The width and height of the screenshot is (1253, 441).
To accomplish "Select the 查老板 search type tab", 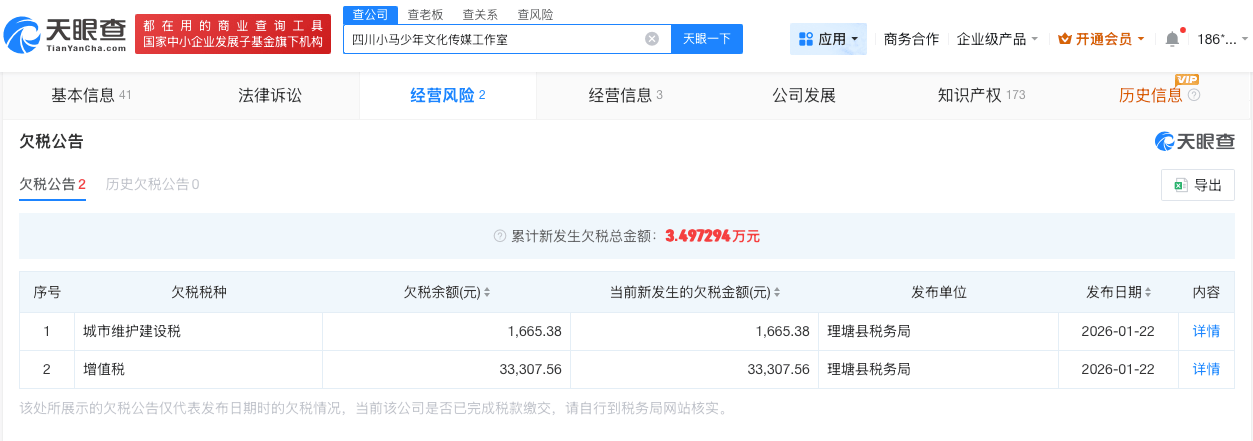I will 425,14.
